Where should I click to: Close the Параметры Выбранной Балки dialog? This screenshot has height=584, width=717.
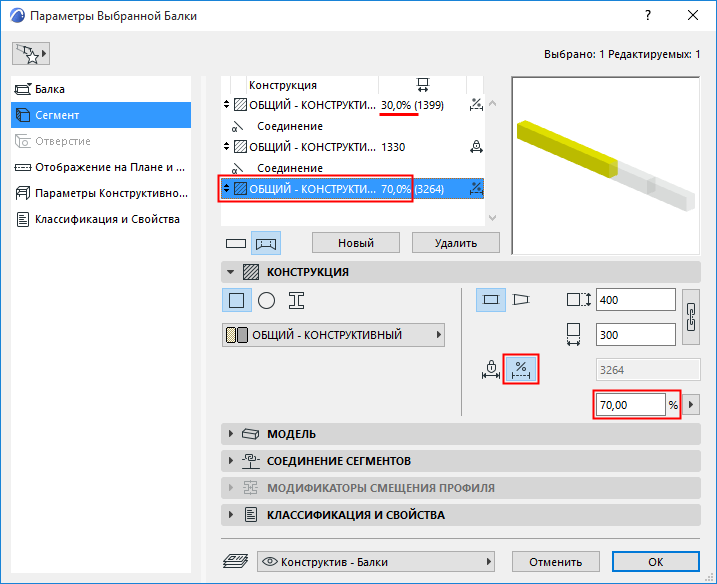(x=693, y=15)
